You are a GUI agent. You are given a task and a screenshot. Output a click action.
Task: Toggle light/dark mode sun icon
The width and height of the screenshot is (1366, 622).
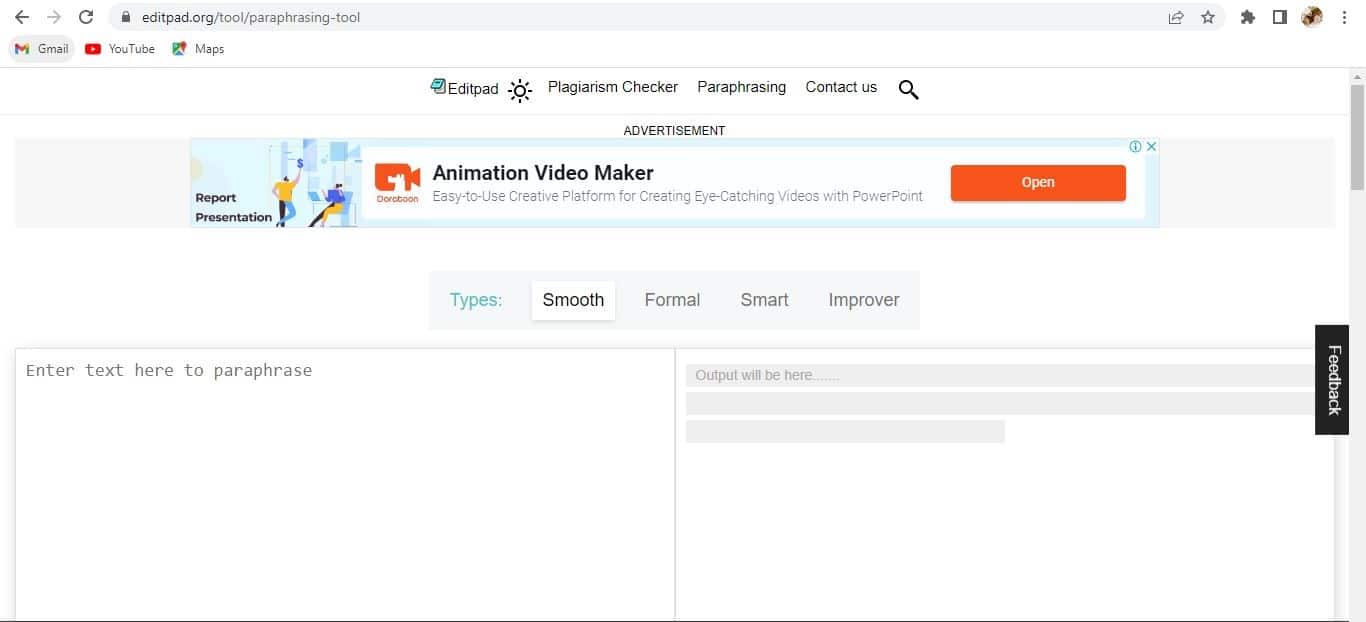520,90
